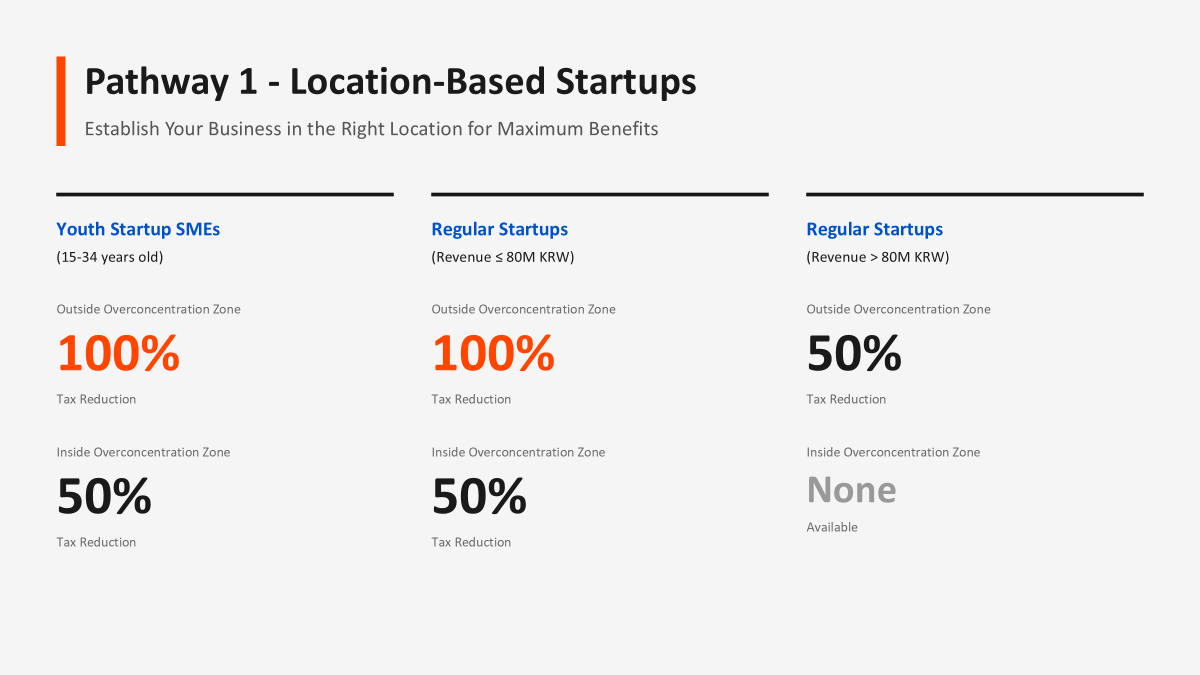Click the (Revenue > 80M KRW) text
Screen dimensions: 1200x675
click(877, 257)
